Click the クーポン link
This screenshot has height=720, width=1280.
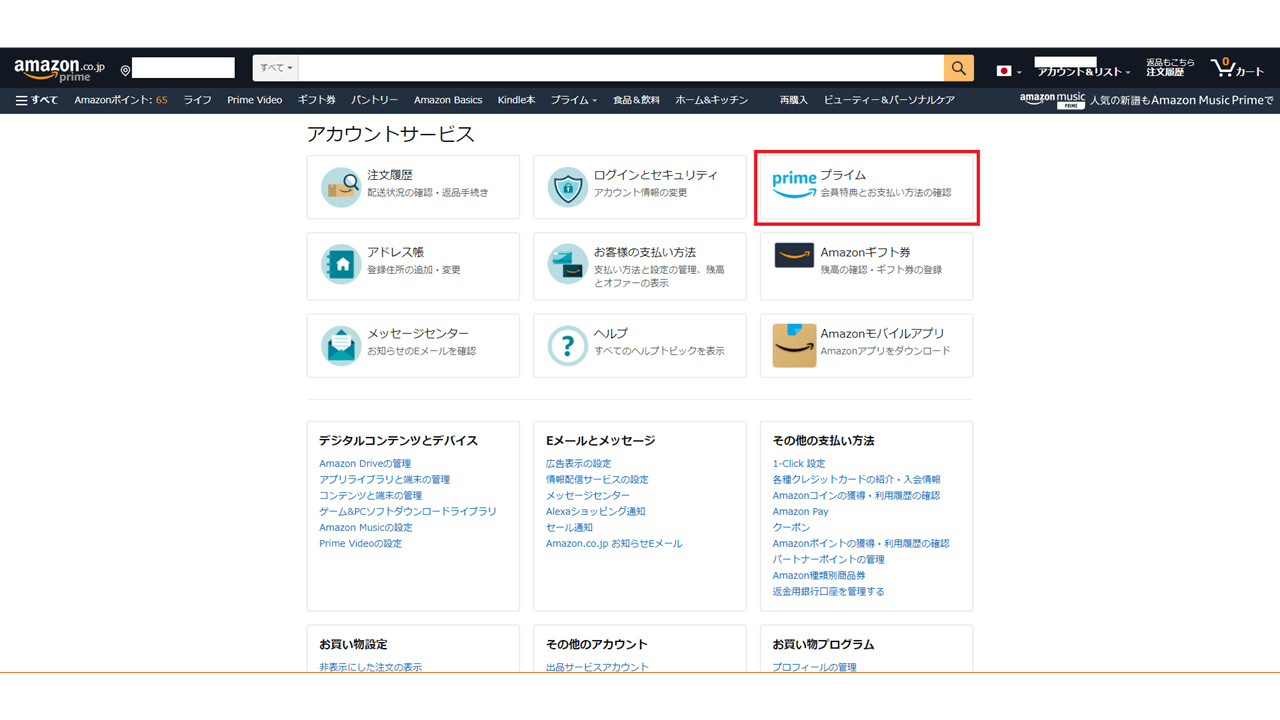point(791,527)
